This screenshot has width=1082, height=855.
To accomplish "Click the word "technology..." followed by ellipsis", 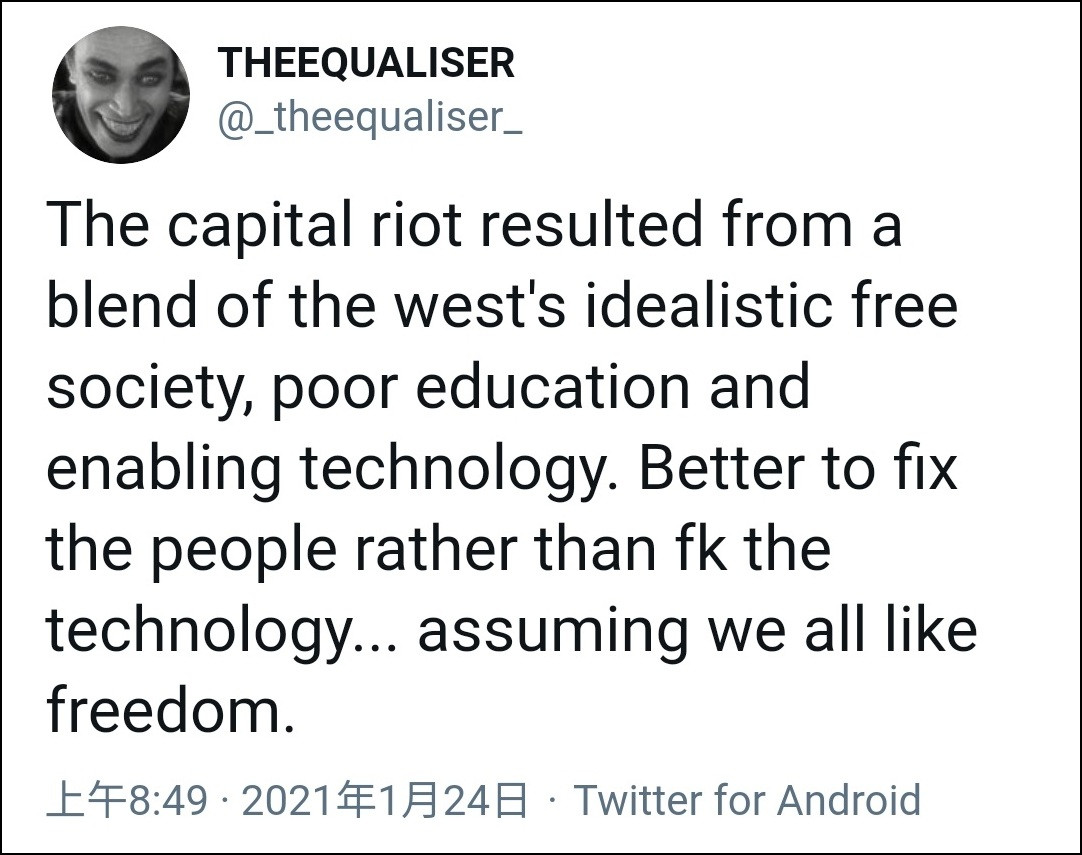I will (222, 631).
